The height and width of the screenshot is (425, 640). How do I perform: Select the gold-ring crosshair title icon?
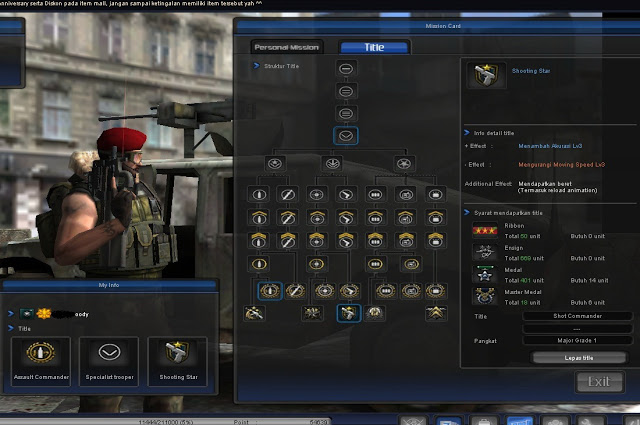point(316,264)
